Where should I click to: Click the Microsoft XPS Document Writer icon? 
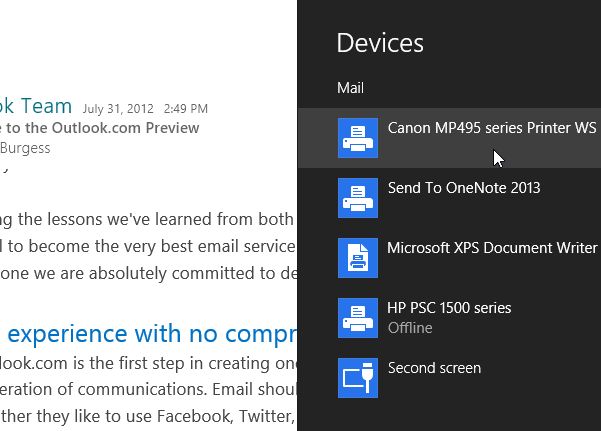pos(357,257)
